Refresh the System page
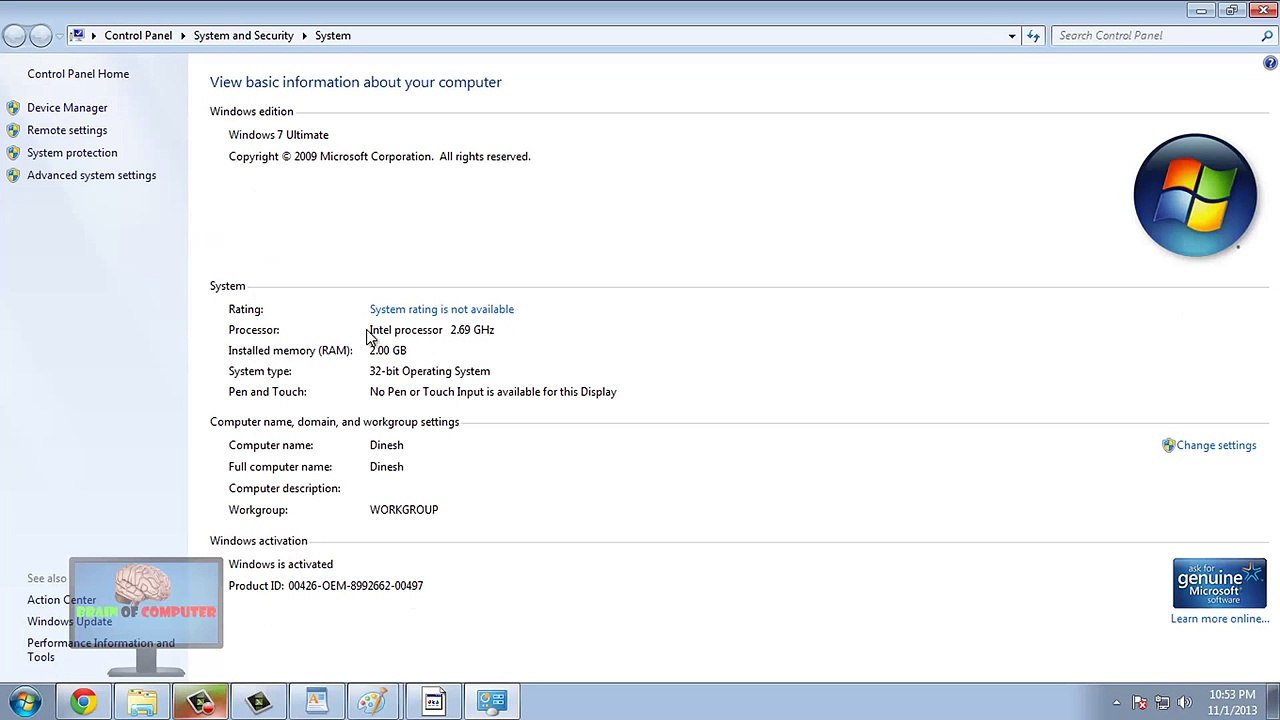 click(x=1033, y=36)
